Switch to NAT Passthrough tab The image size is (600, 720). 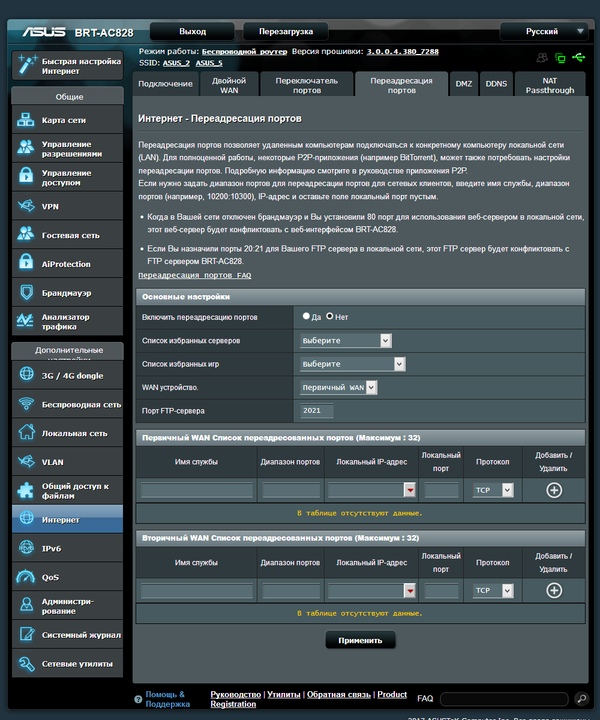(550, 85)
